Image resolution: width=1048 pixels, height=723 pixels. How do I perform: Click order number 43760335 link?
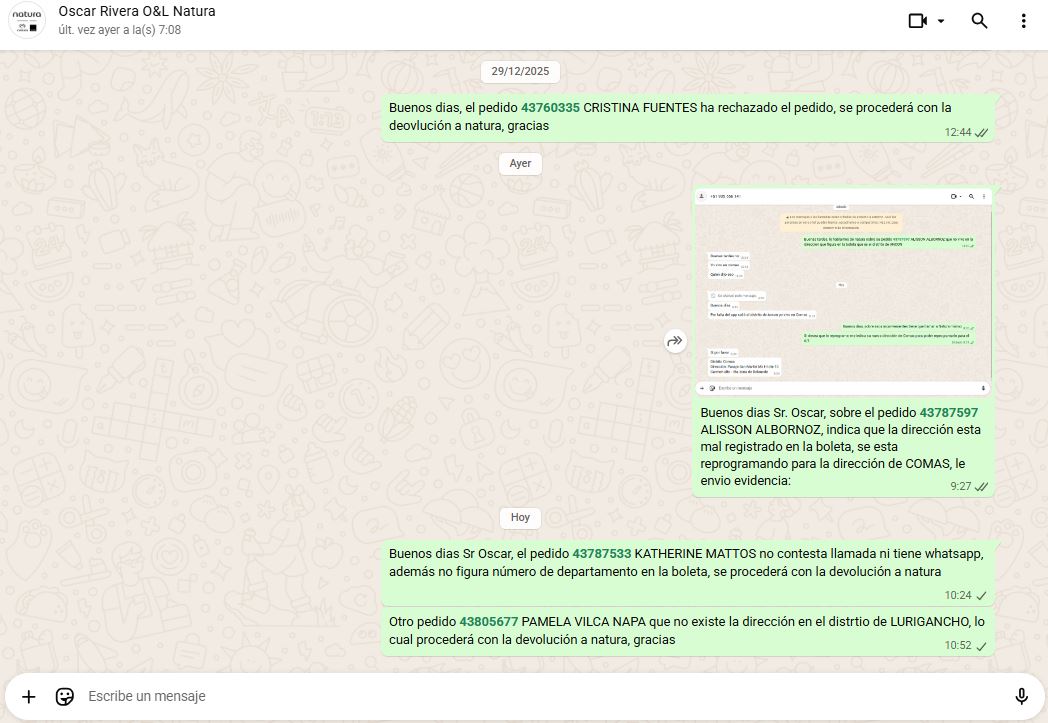[x=550, y=108]
